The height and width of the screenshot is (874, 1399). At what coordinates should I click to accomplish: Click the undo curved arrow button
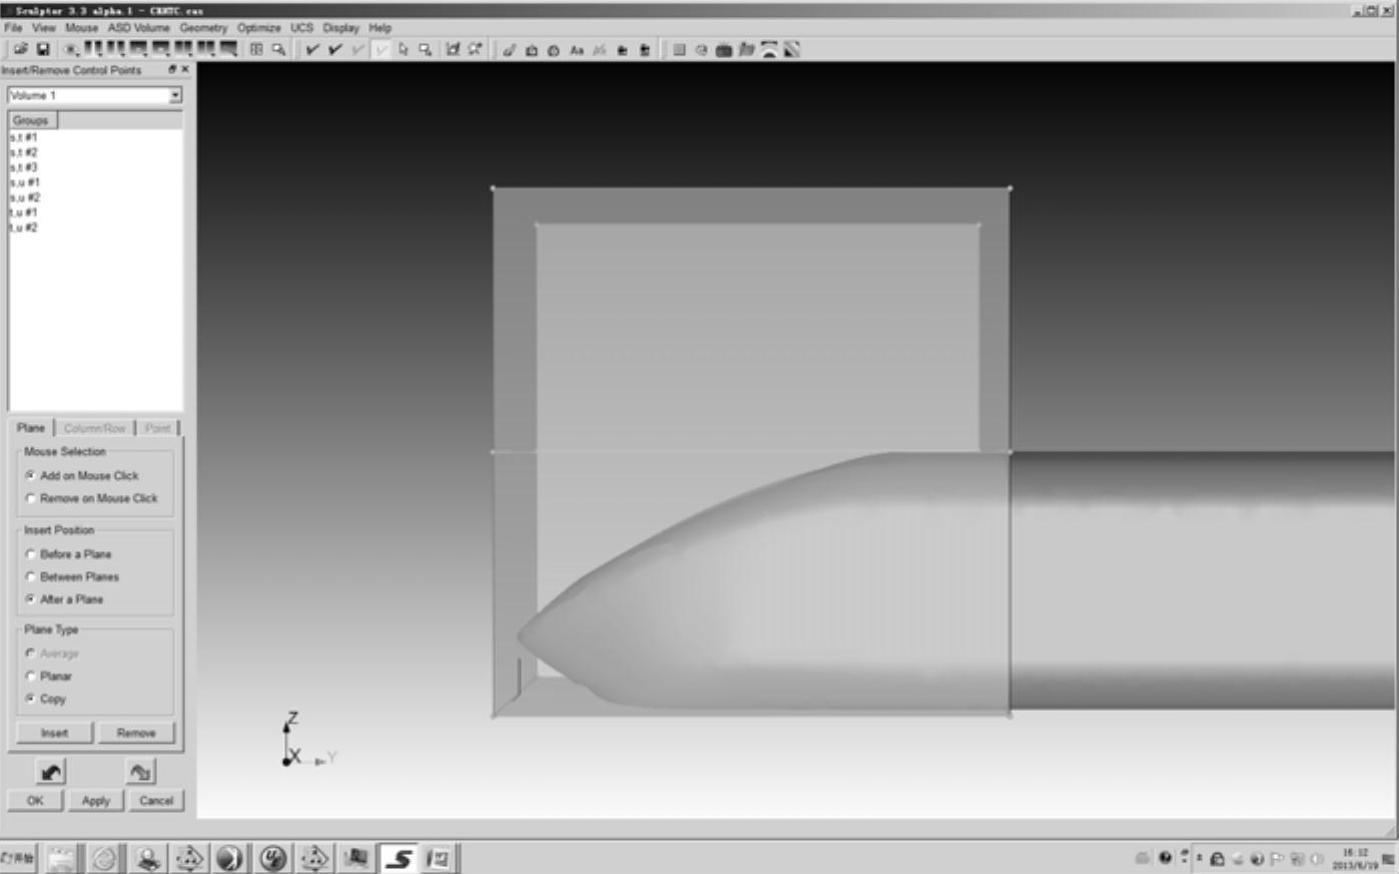pyautogui.click(x=51, y=771)
